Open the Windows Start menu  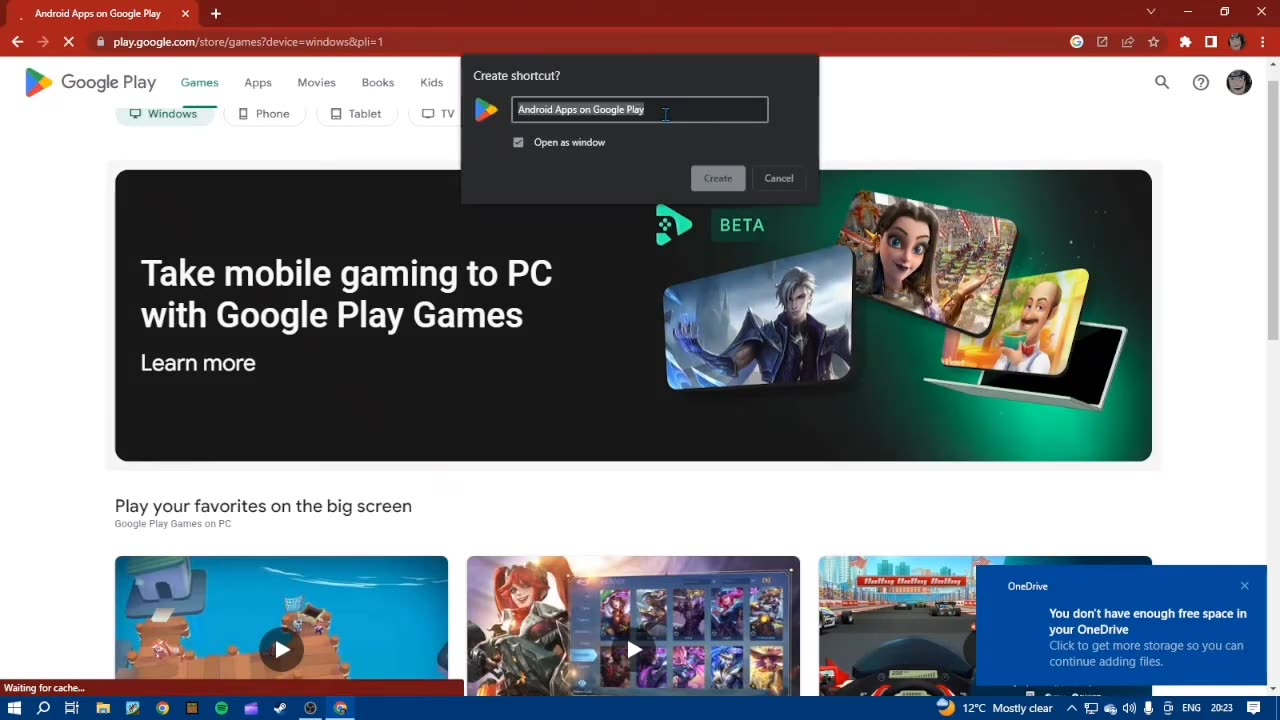point(14,708)
